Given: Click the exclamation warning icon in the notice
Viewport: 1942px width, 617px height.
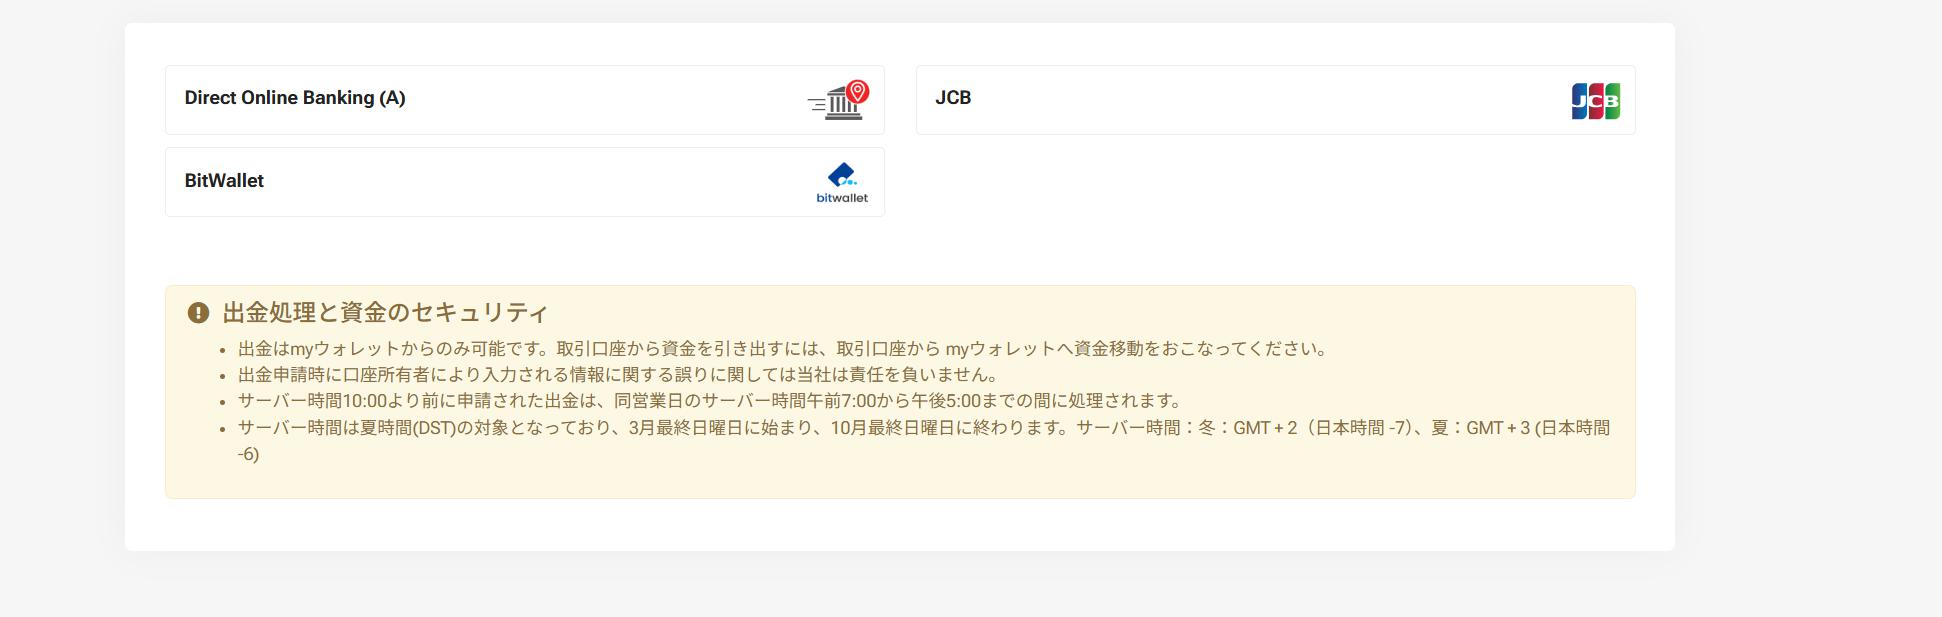Looking at the screenshot, I should 198,313.
